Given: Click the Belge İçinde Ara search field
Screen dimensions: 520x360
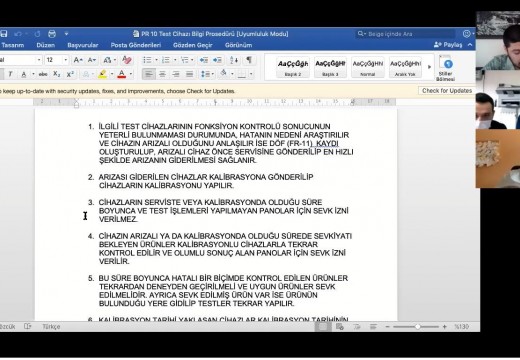Looking at the screenshot, I should click(x=405, y=34).
